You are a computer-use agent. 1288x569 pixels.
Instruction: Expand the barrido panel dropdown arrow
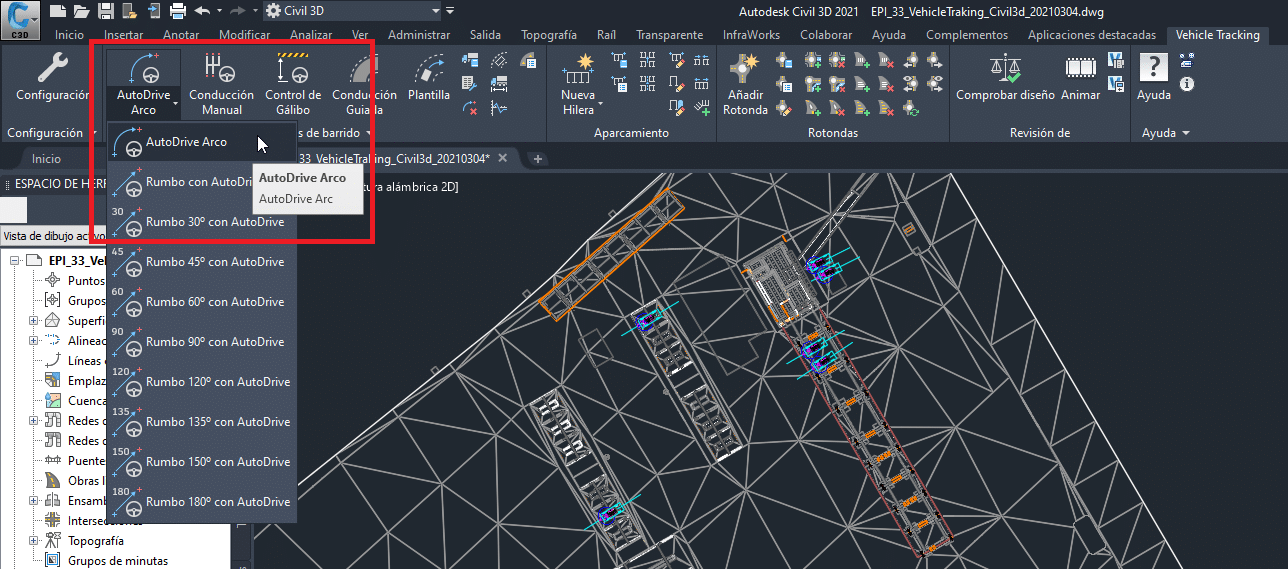(x=369, y=132)
